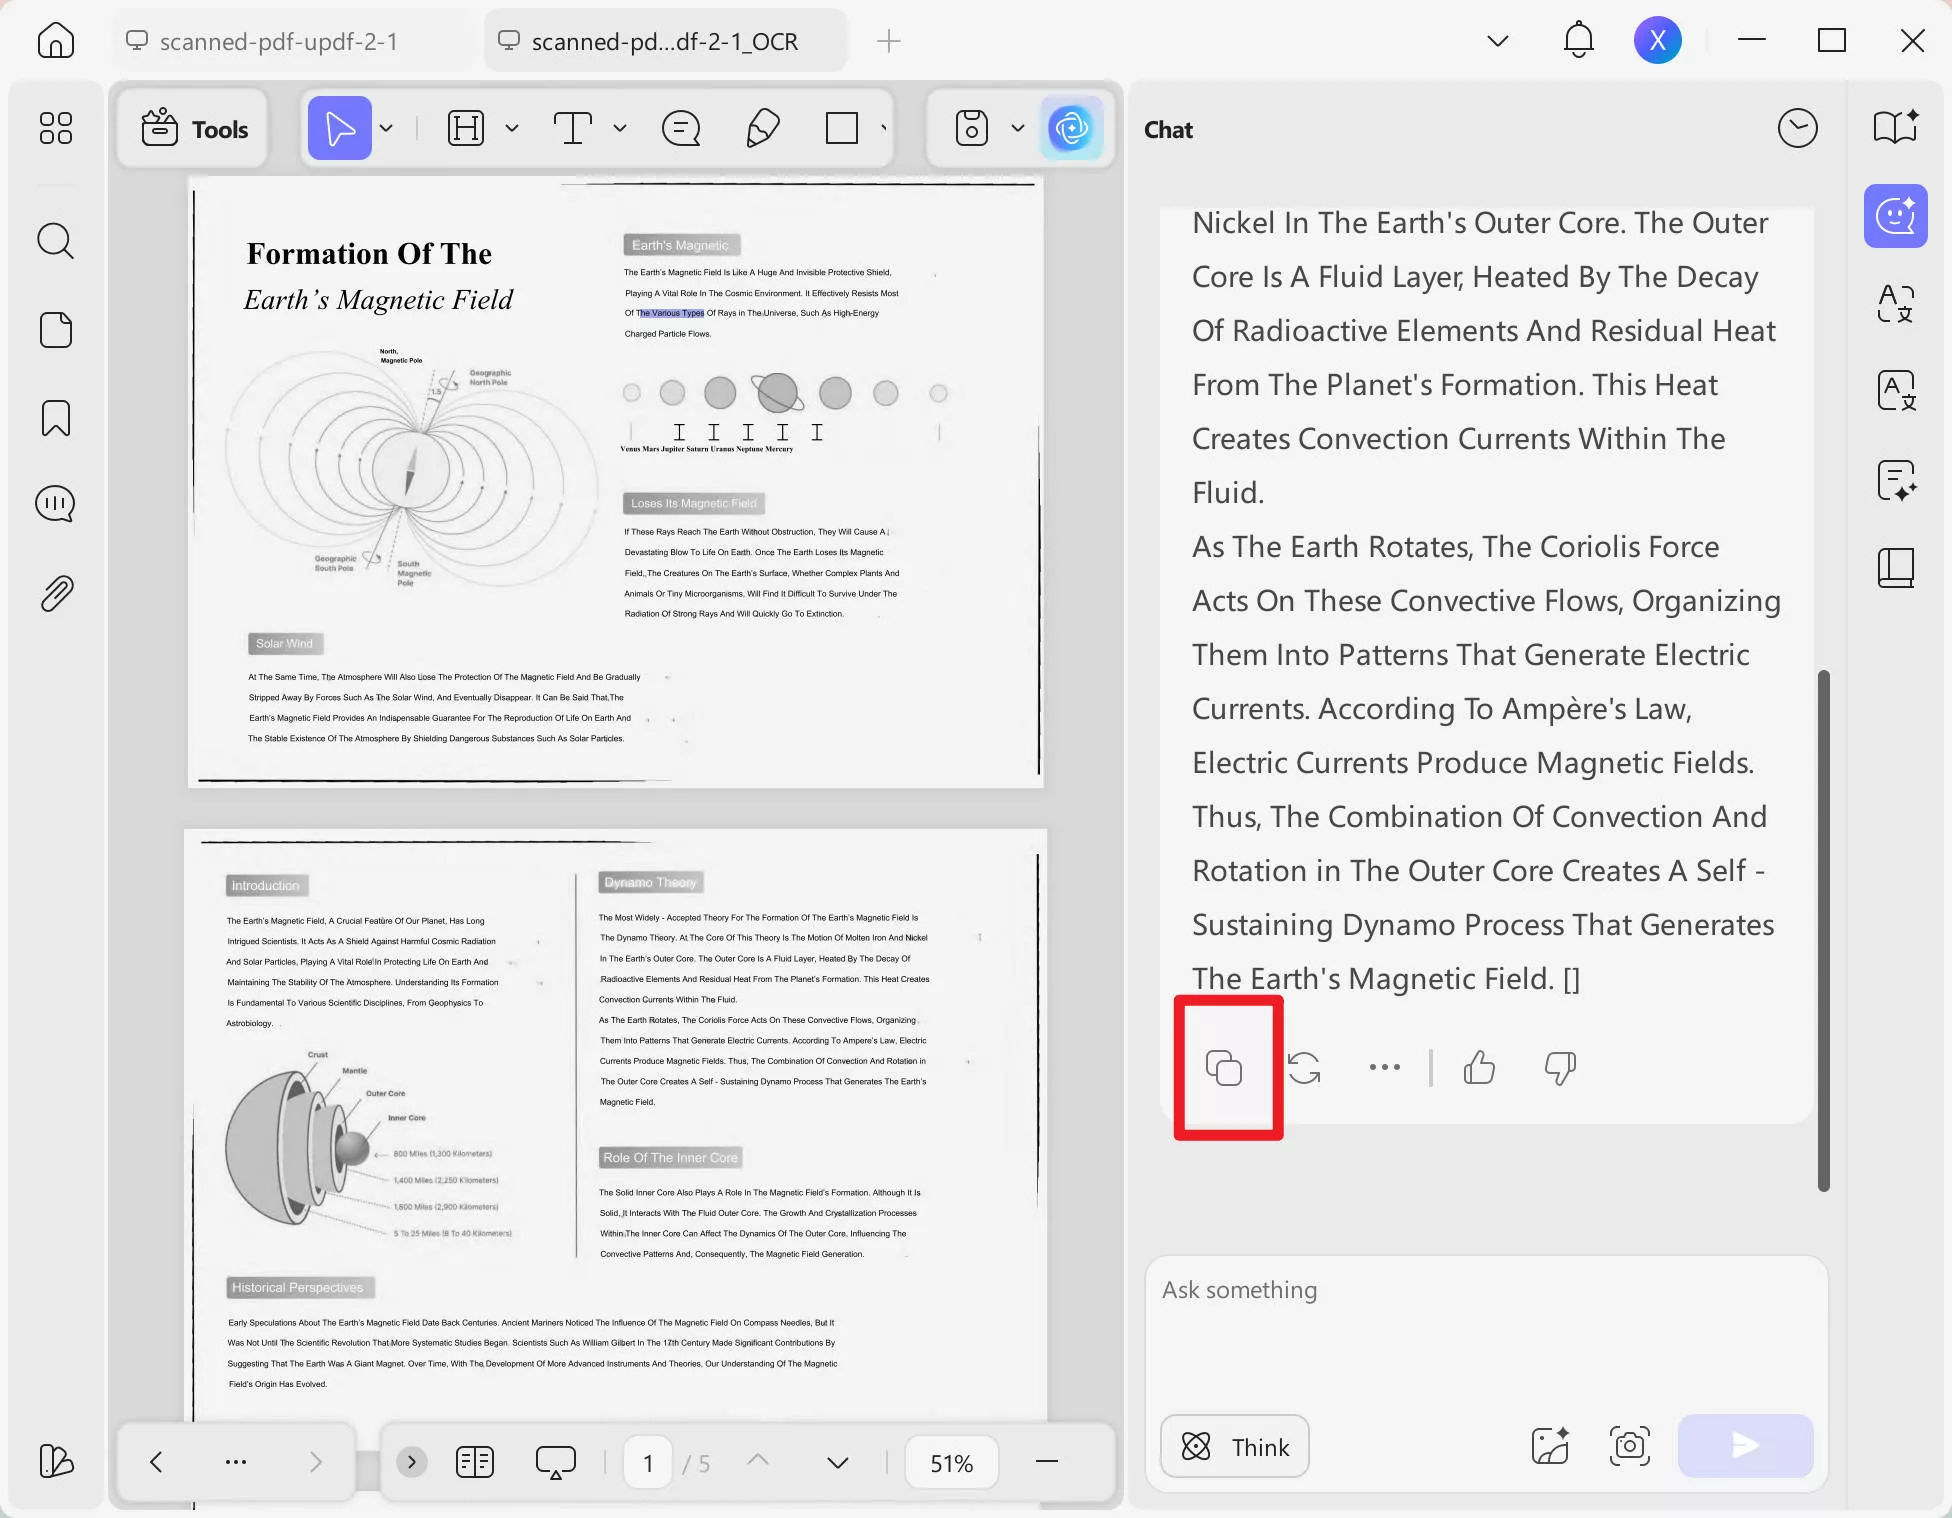Capture screenshot for chat input
This screenshot has width=1952, height=1518.
pyautogui.click(x=1630, y=1446)
